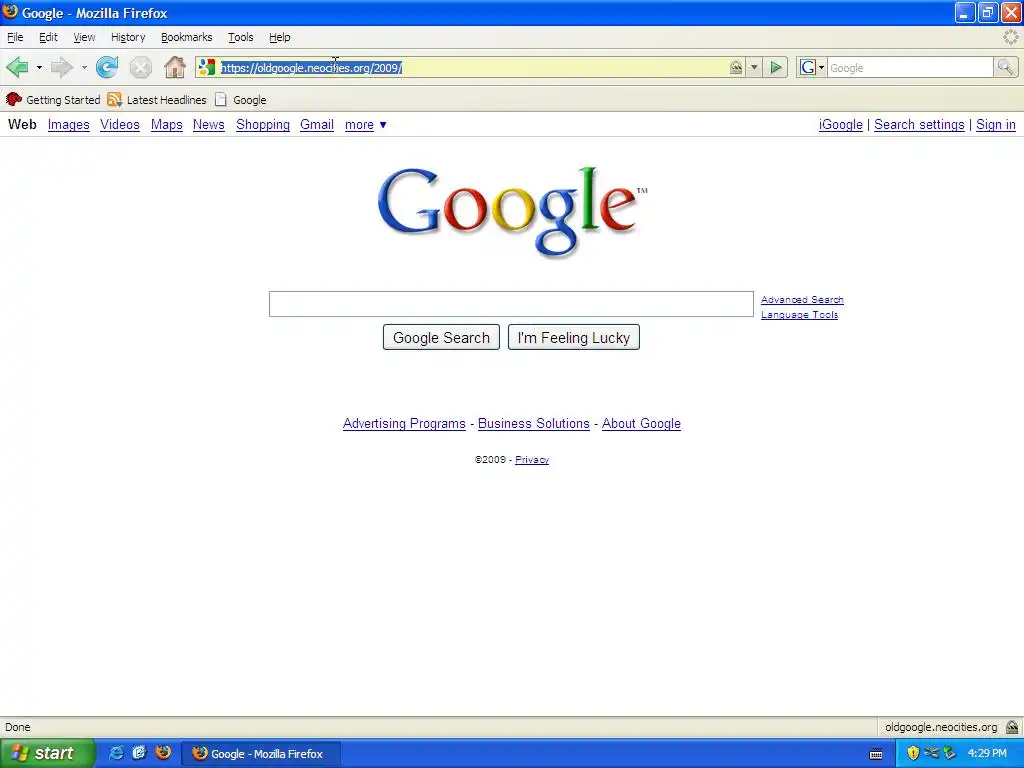The image size is (1024, 768).
Task: Click the toolbar Google search field
Action: (910, 67)
